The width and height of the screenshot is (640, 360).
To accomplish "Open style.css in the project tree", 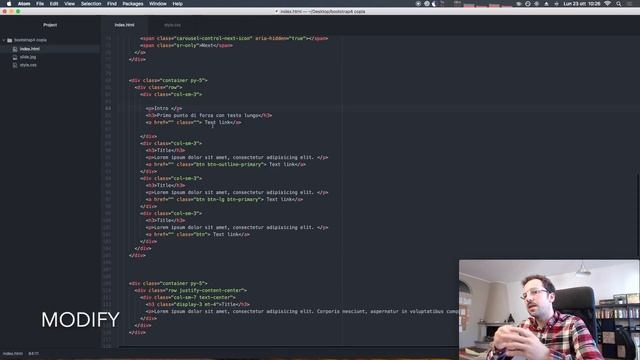I will (x=28, y=65).
